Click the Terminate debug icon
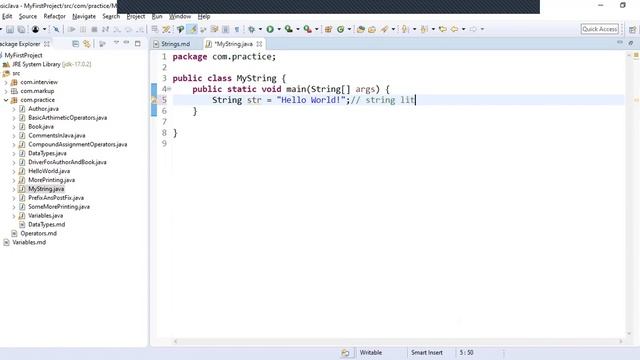640x360 pixels. [94, 29]
